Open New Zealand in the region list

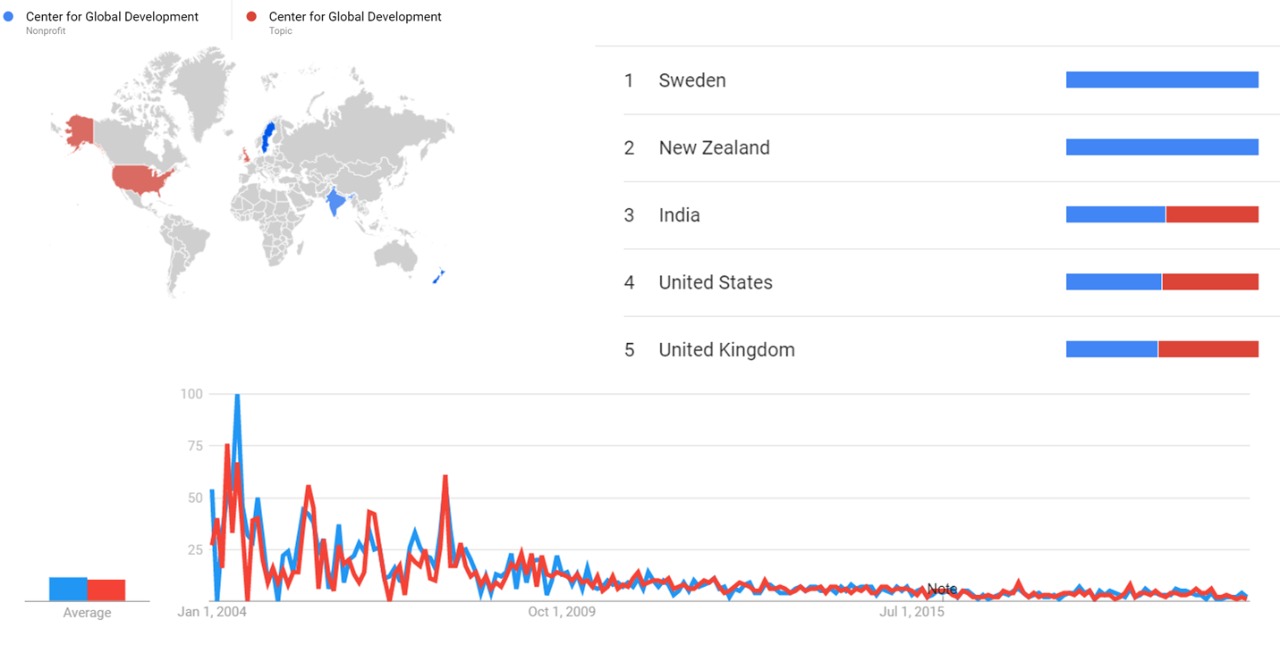(x=714, y=148)
